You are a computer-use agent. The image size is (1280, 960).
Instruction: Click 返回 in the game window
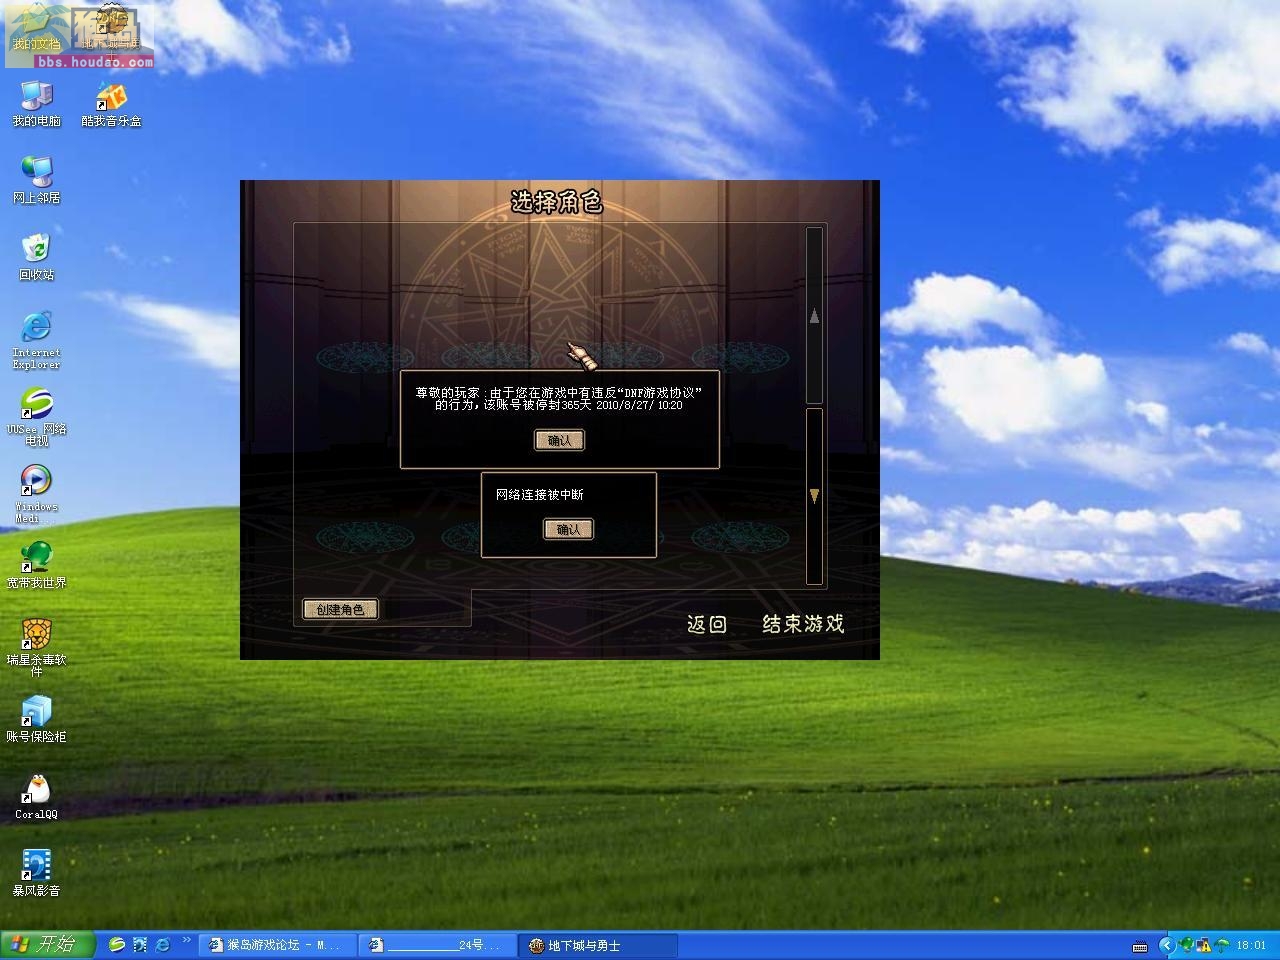[706, 624]
